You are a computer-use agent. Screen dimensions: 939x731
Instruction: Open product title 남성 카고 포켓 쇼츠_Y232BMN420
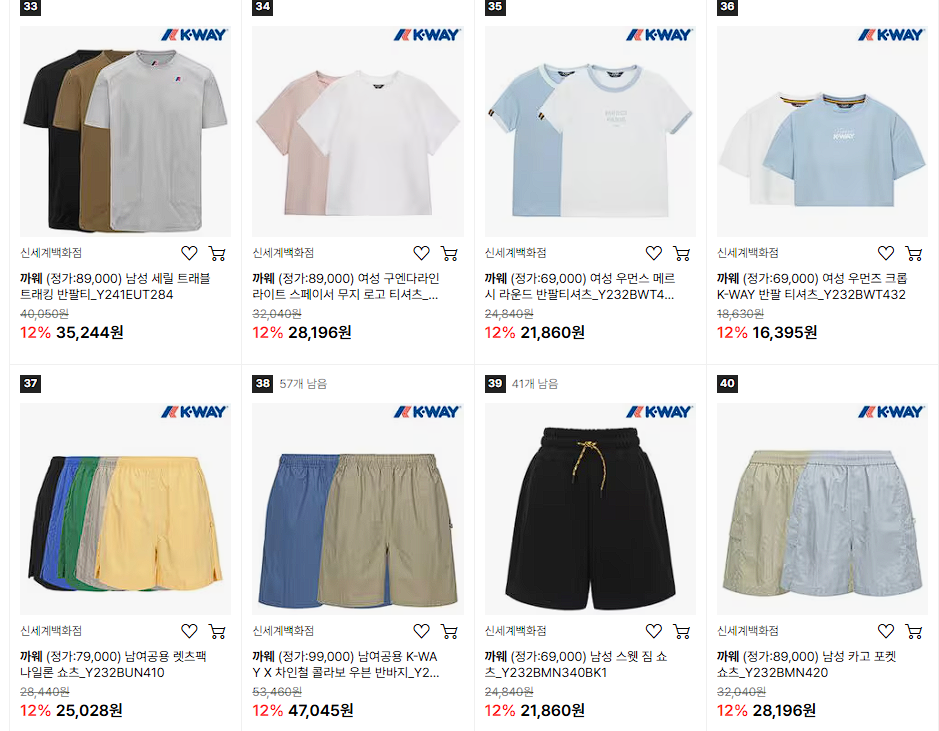806,665
